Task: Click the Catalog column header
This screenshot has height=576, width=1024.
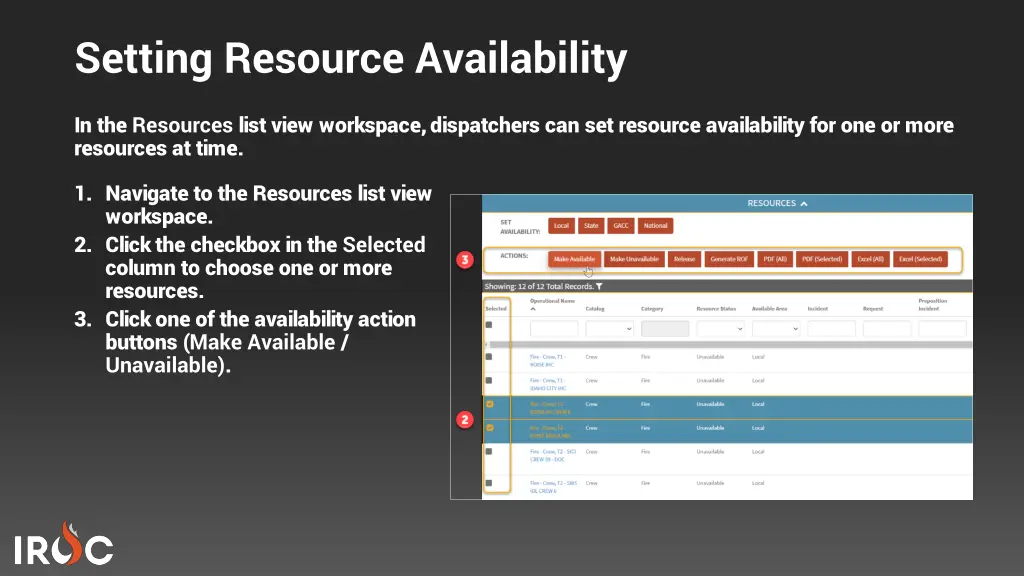Action: (x=595, y=308)
